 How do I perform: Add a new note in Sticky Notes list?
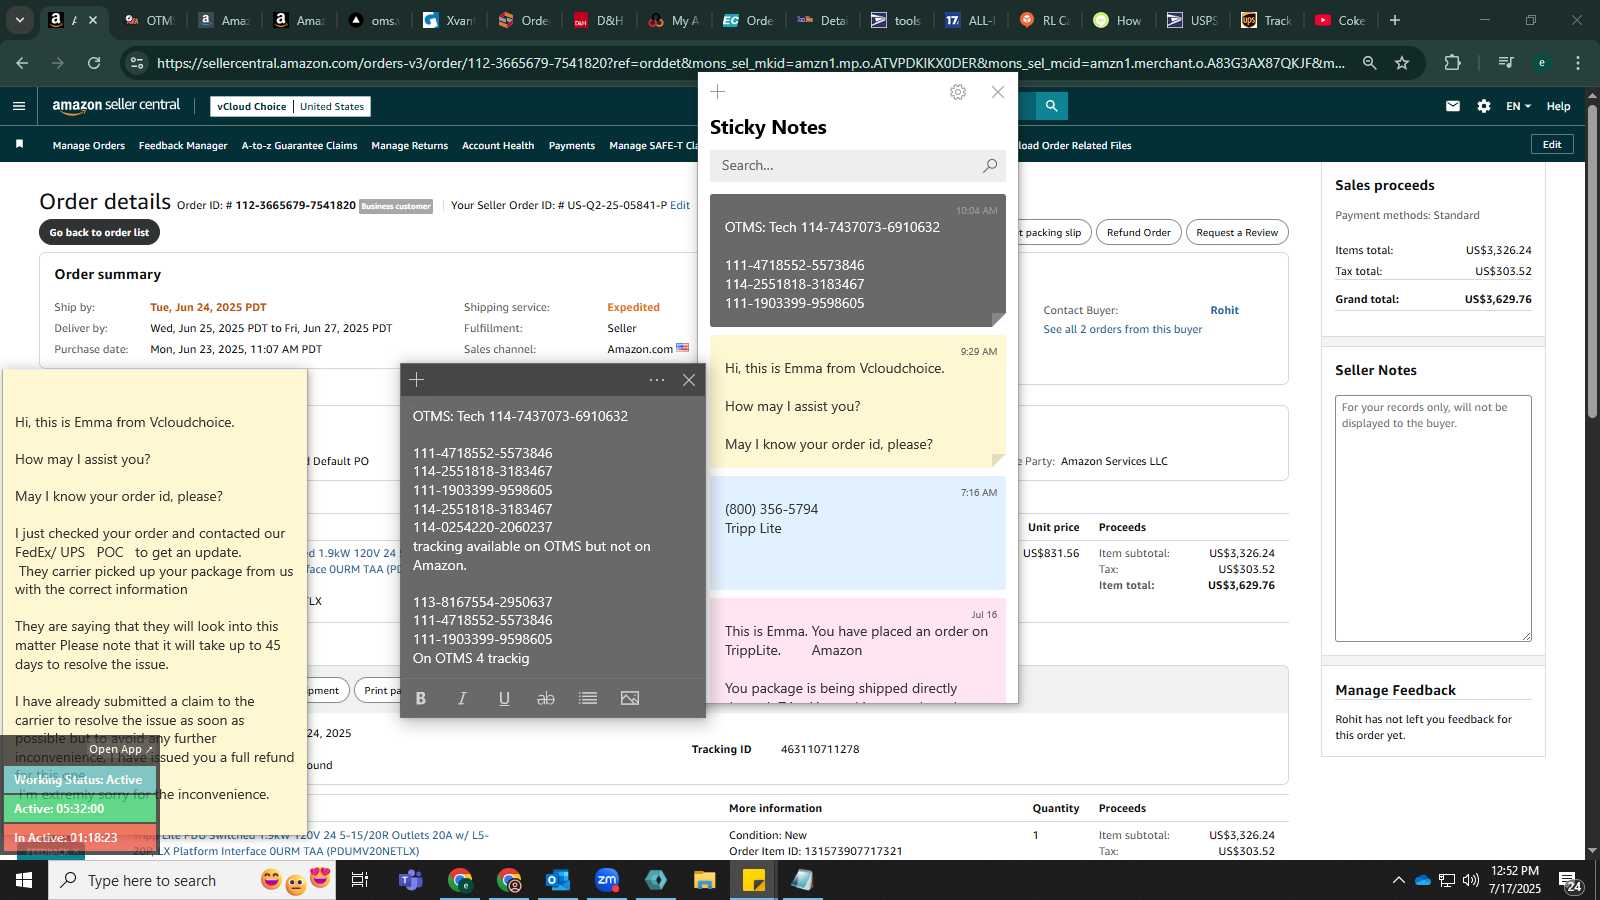[x=718, y=92]
